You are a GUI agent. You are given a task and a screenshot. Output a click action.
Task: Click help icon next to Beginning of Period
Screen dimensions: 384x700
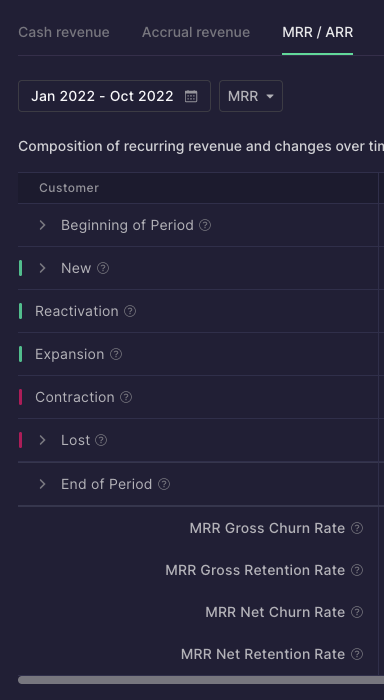(205, 225)
